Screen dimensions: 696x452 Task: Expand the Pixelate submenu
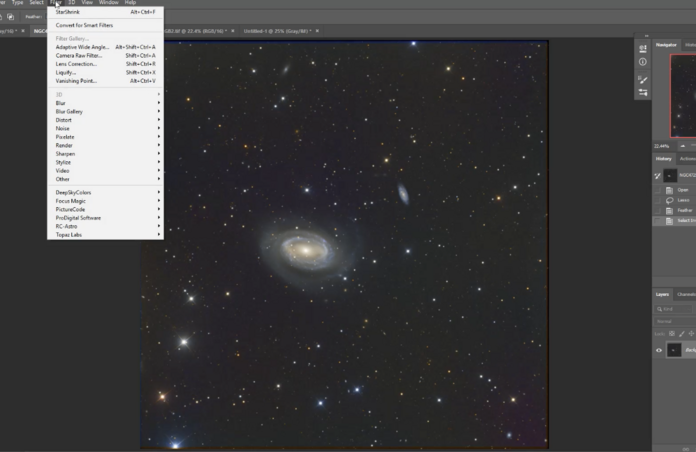point(106,137)
